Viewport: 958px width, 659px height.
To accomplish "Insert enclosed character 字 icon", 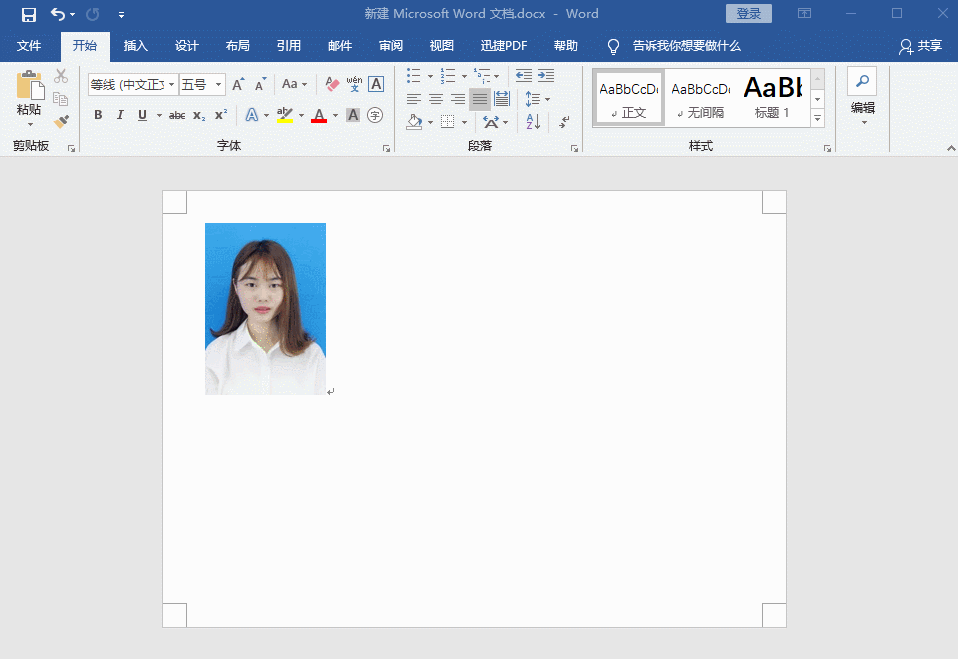I will pos(375,115).
